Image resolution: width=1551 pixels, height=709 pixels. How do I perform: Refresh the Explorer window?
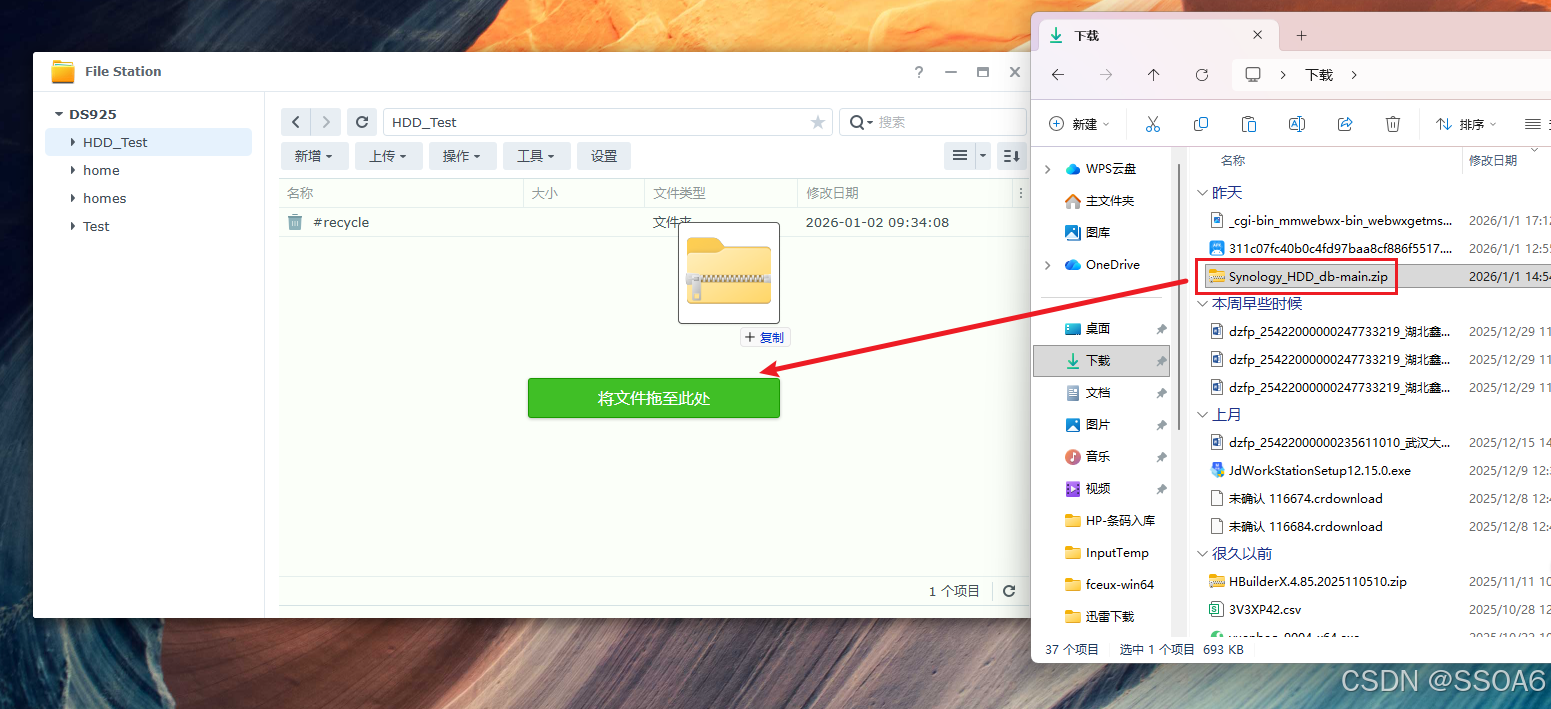coord(1202,75)
